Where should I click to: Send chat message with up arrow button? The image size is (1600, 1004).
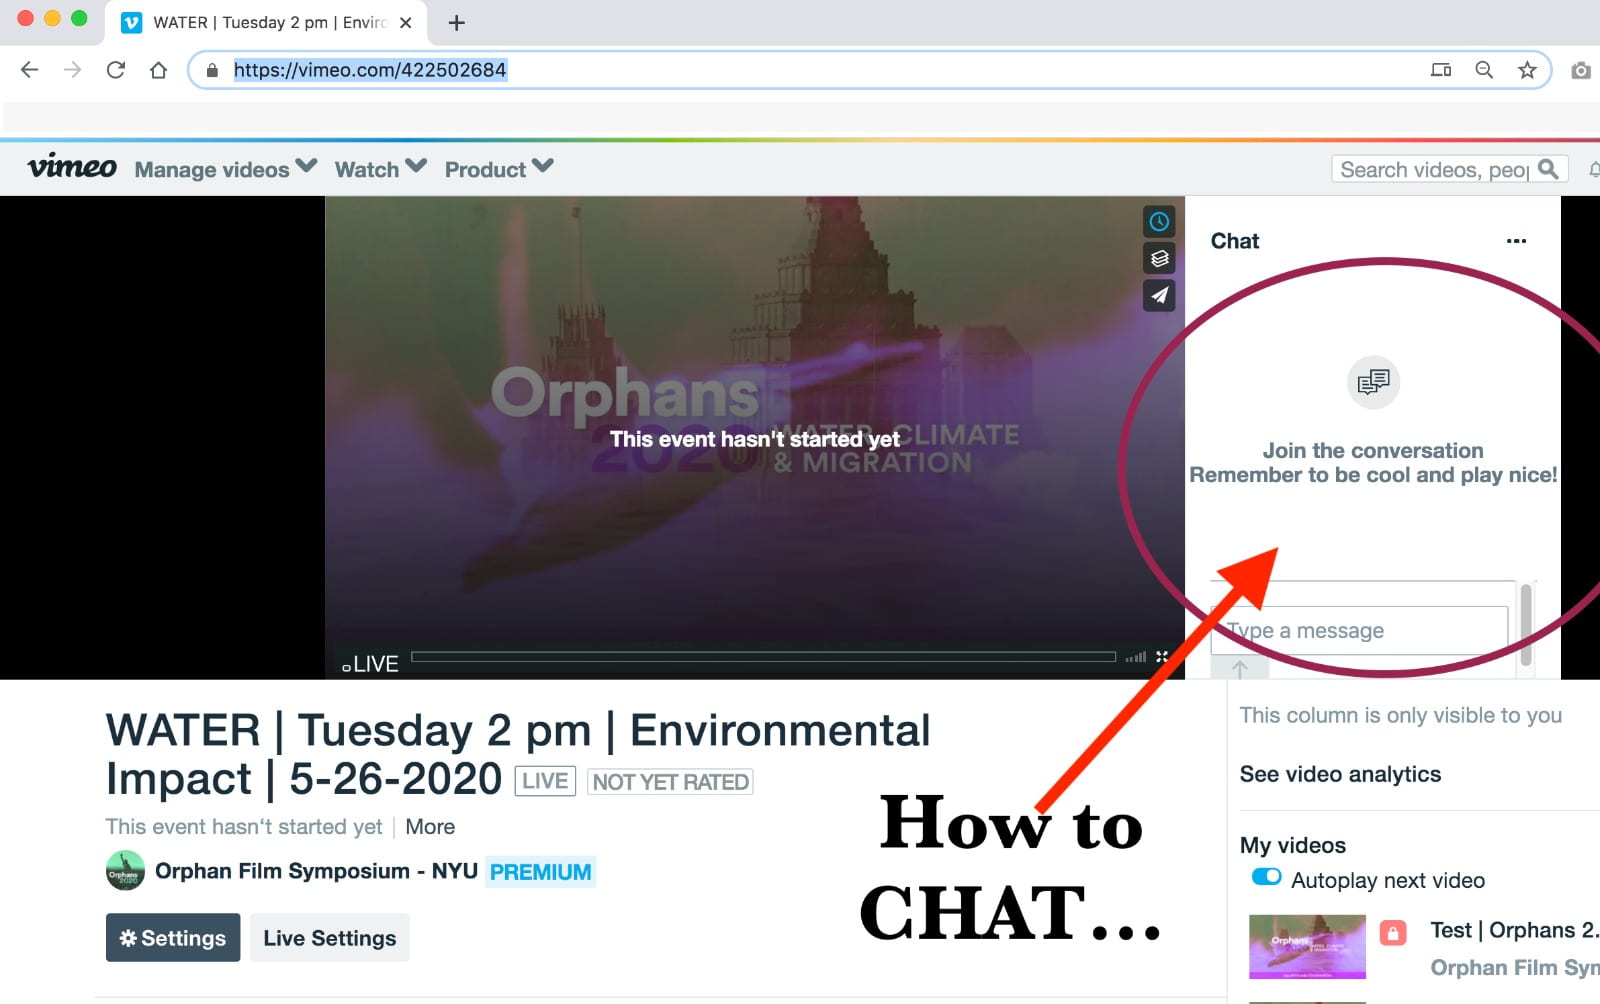(x=1240, y=668)
